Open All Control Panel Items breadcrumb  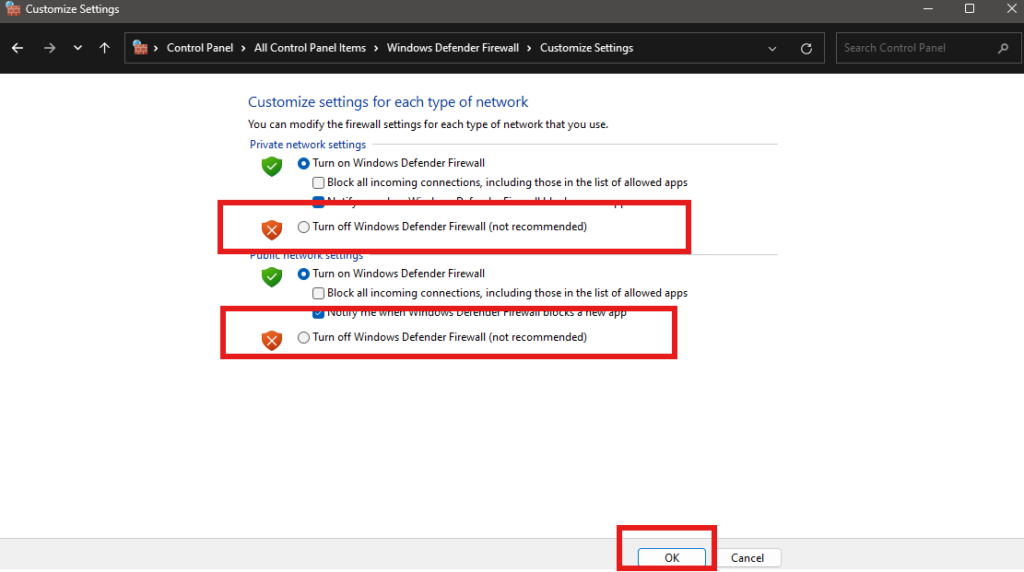pyautogui.click(x=310, y=48)
